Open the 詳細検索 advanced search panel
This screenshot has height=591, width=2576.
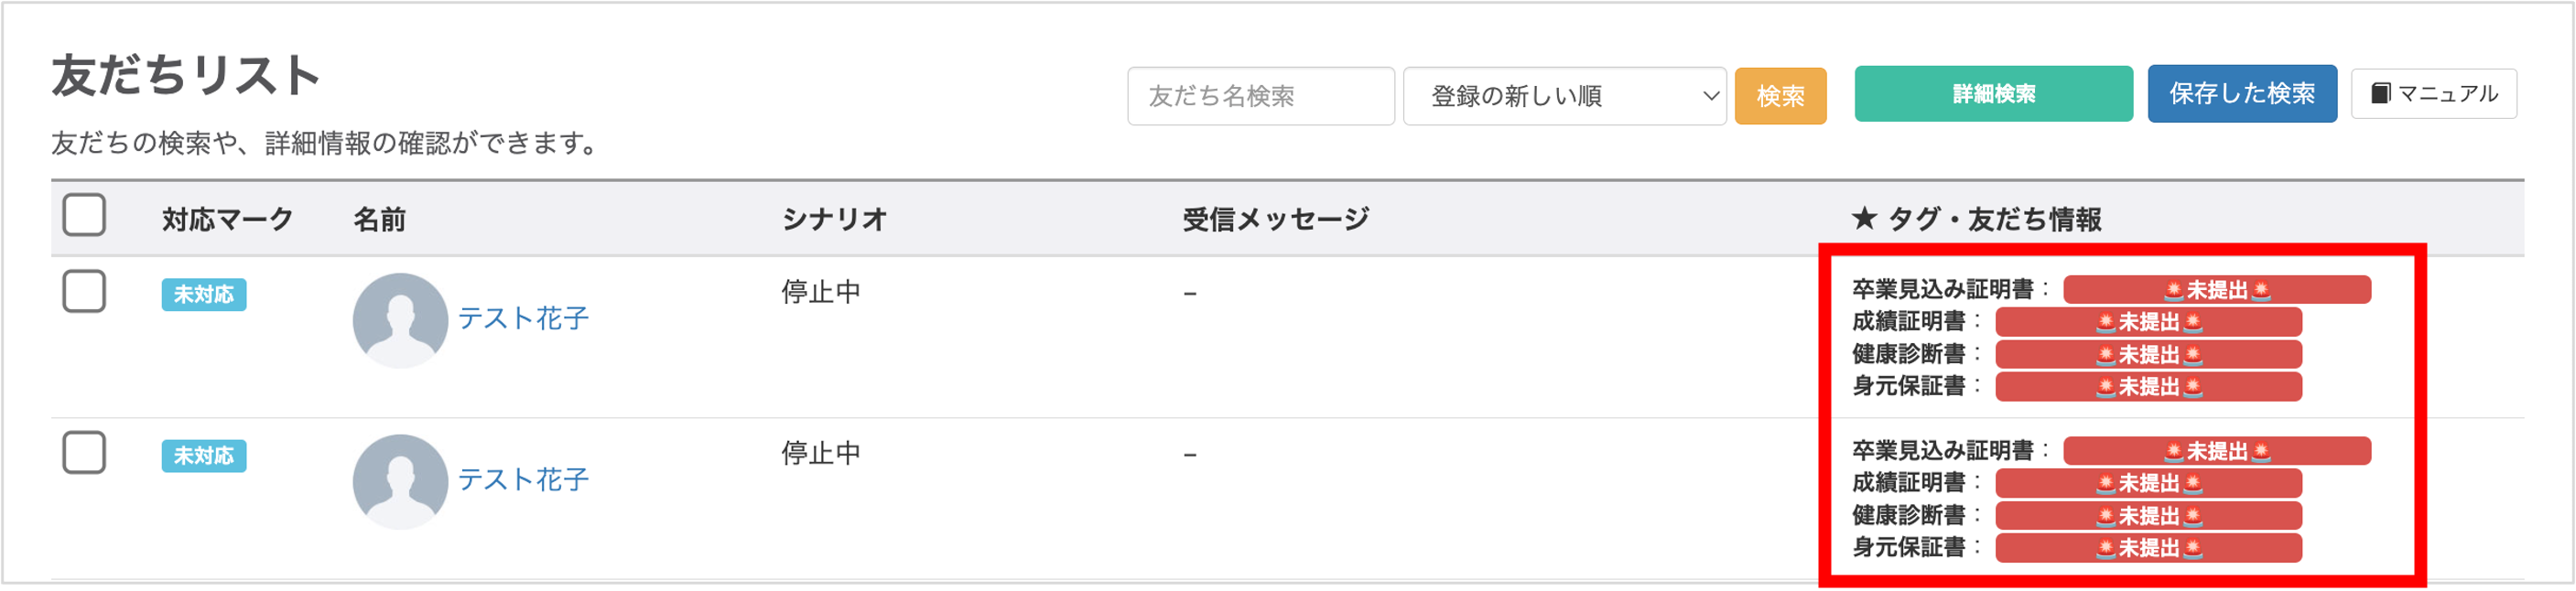click(x=1993, y=94)
